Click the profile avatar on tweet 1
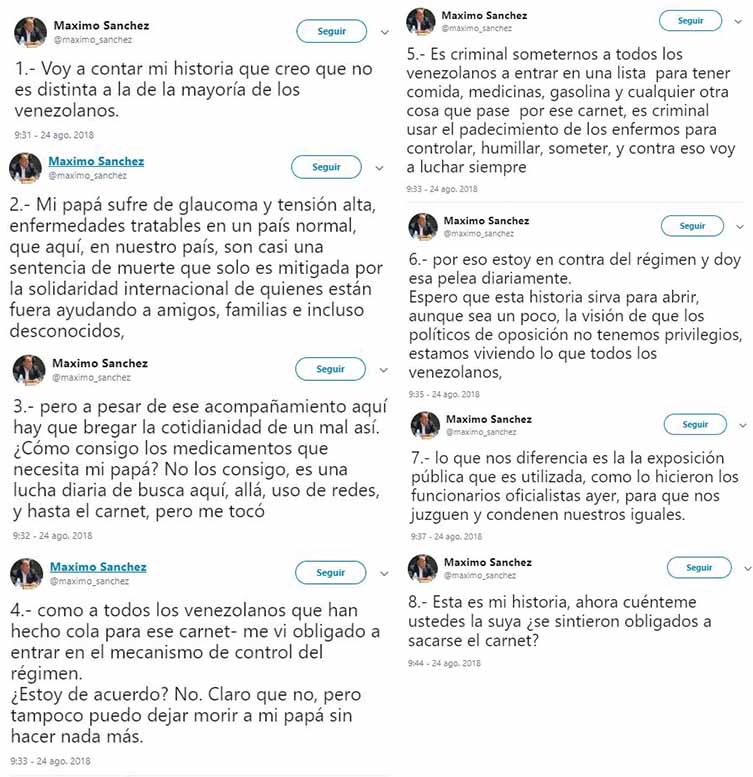The image size is (753, 777). coord(30,32)
